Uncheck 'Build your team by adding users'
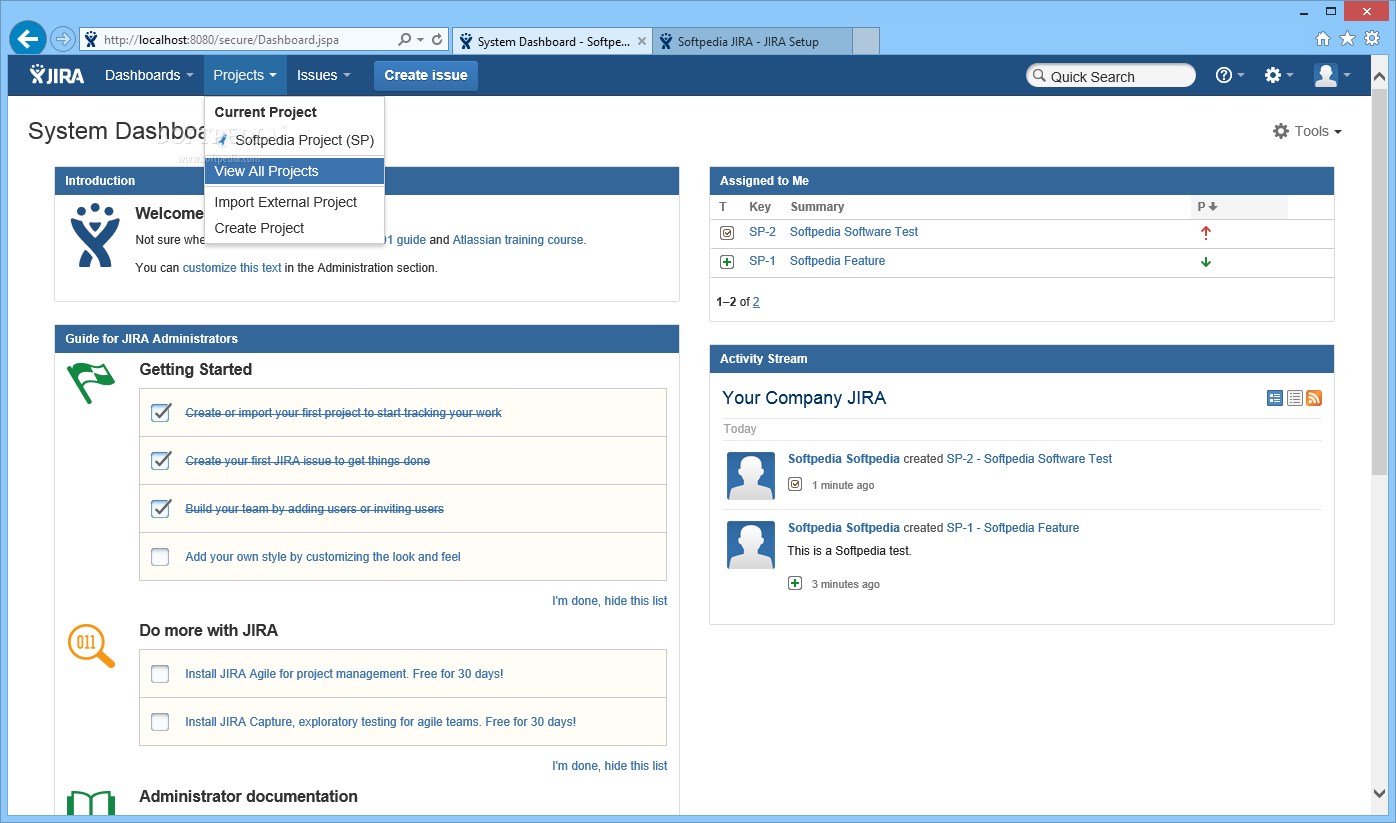1396x823 pixels. click(160, 509)
